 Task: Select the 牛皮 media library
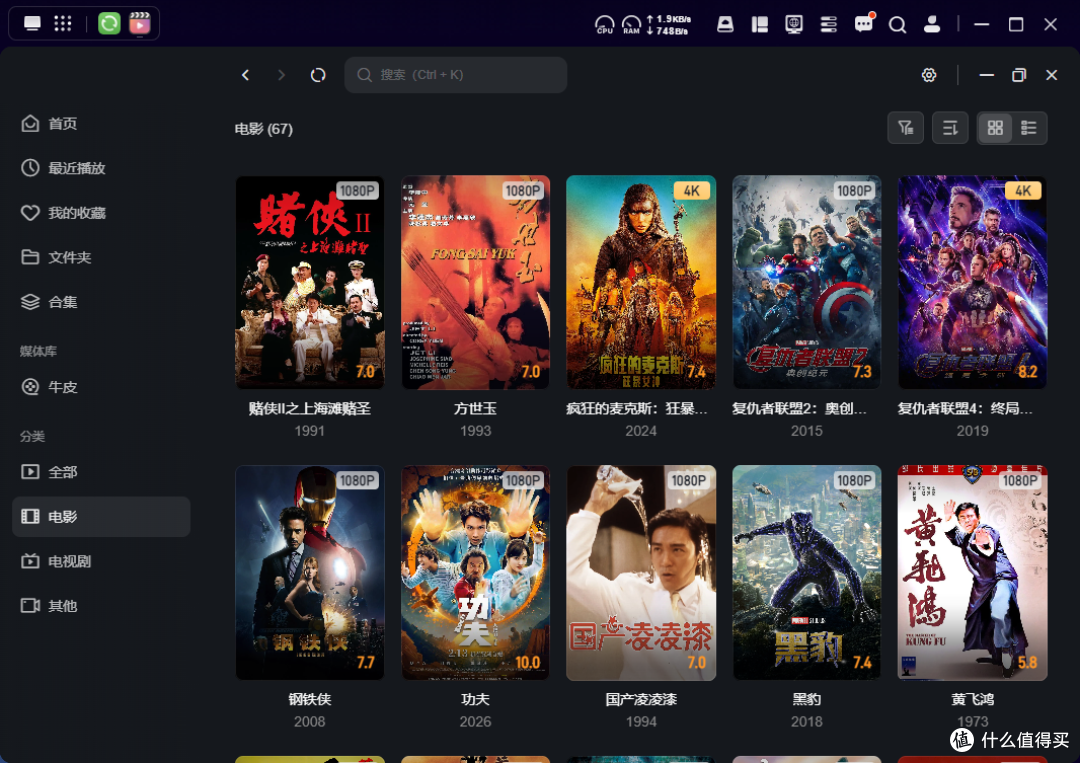[101, 387]
